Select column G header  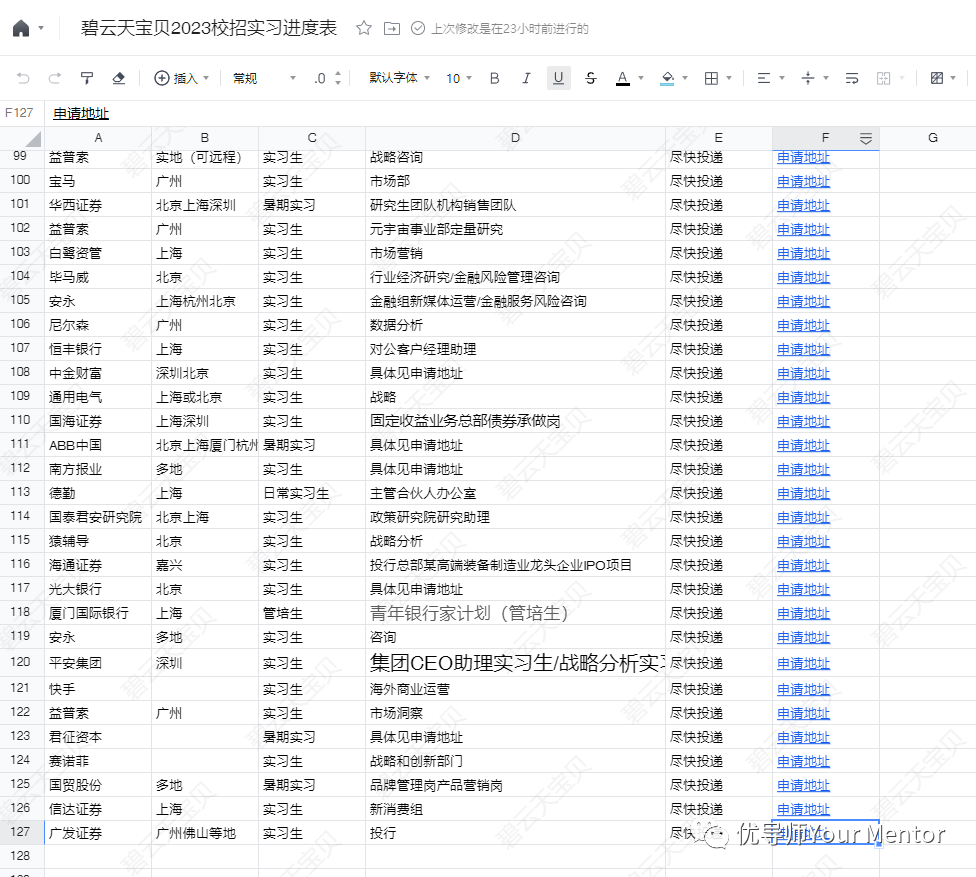932,138
